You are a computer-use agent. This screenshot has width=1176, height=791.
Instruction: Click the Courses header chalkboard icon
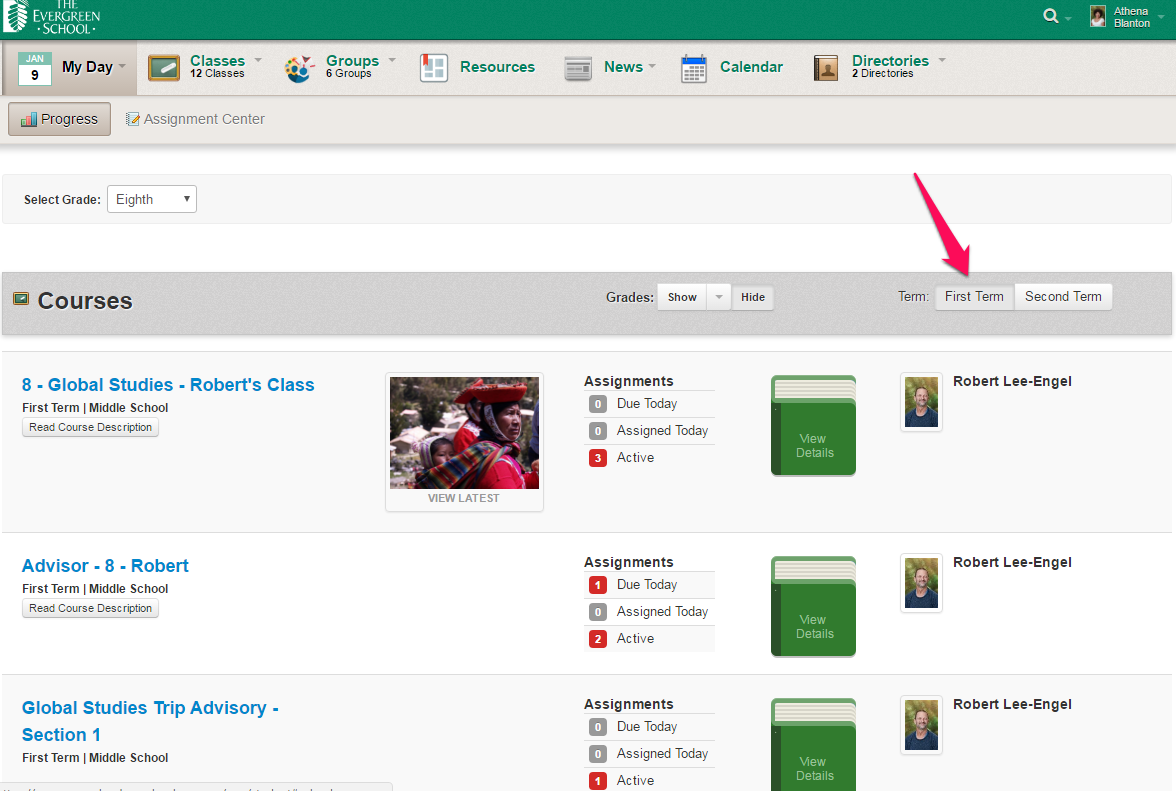21,299
